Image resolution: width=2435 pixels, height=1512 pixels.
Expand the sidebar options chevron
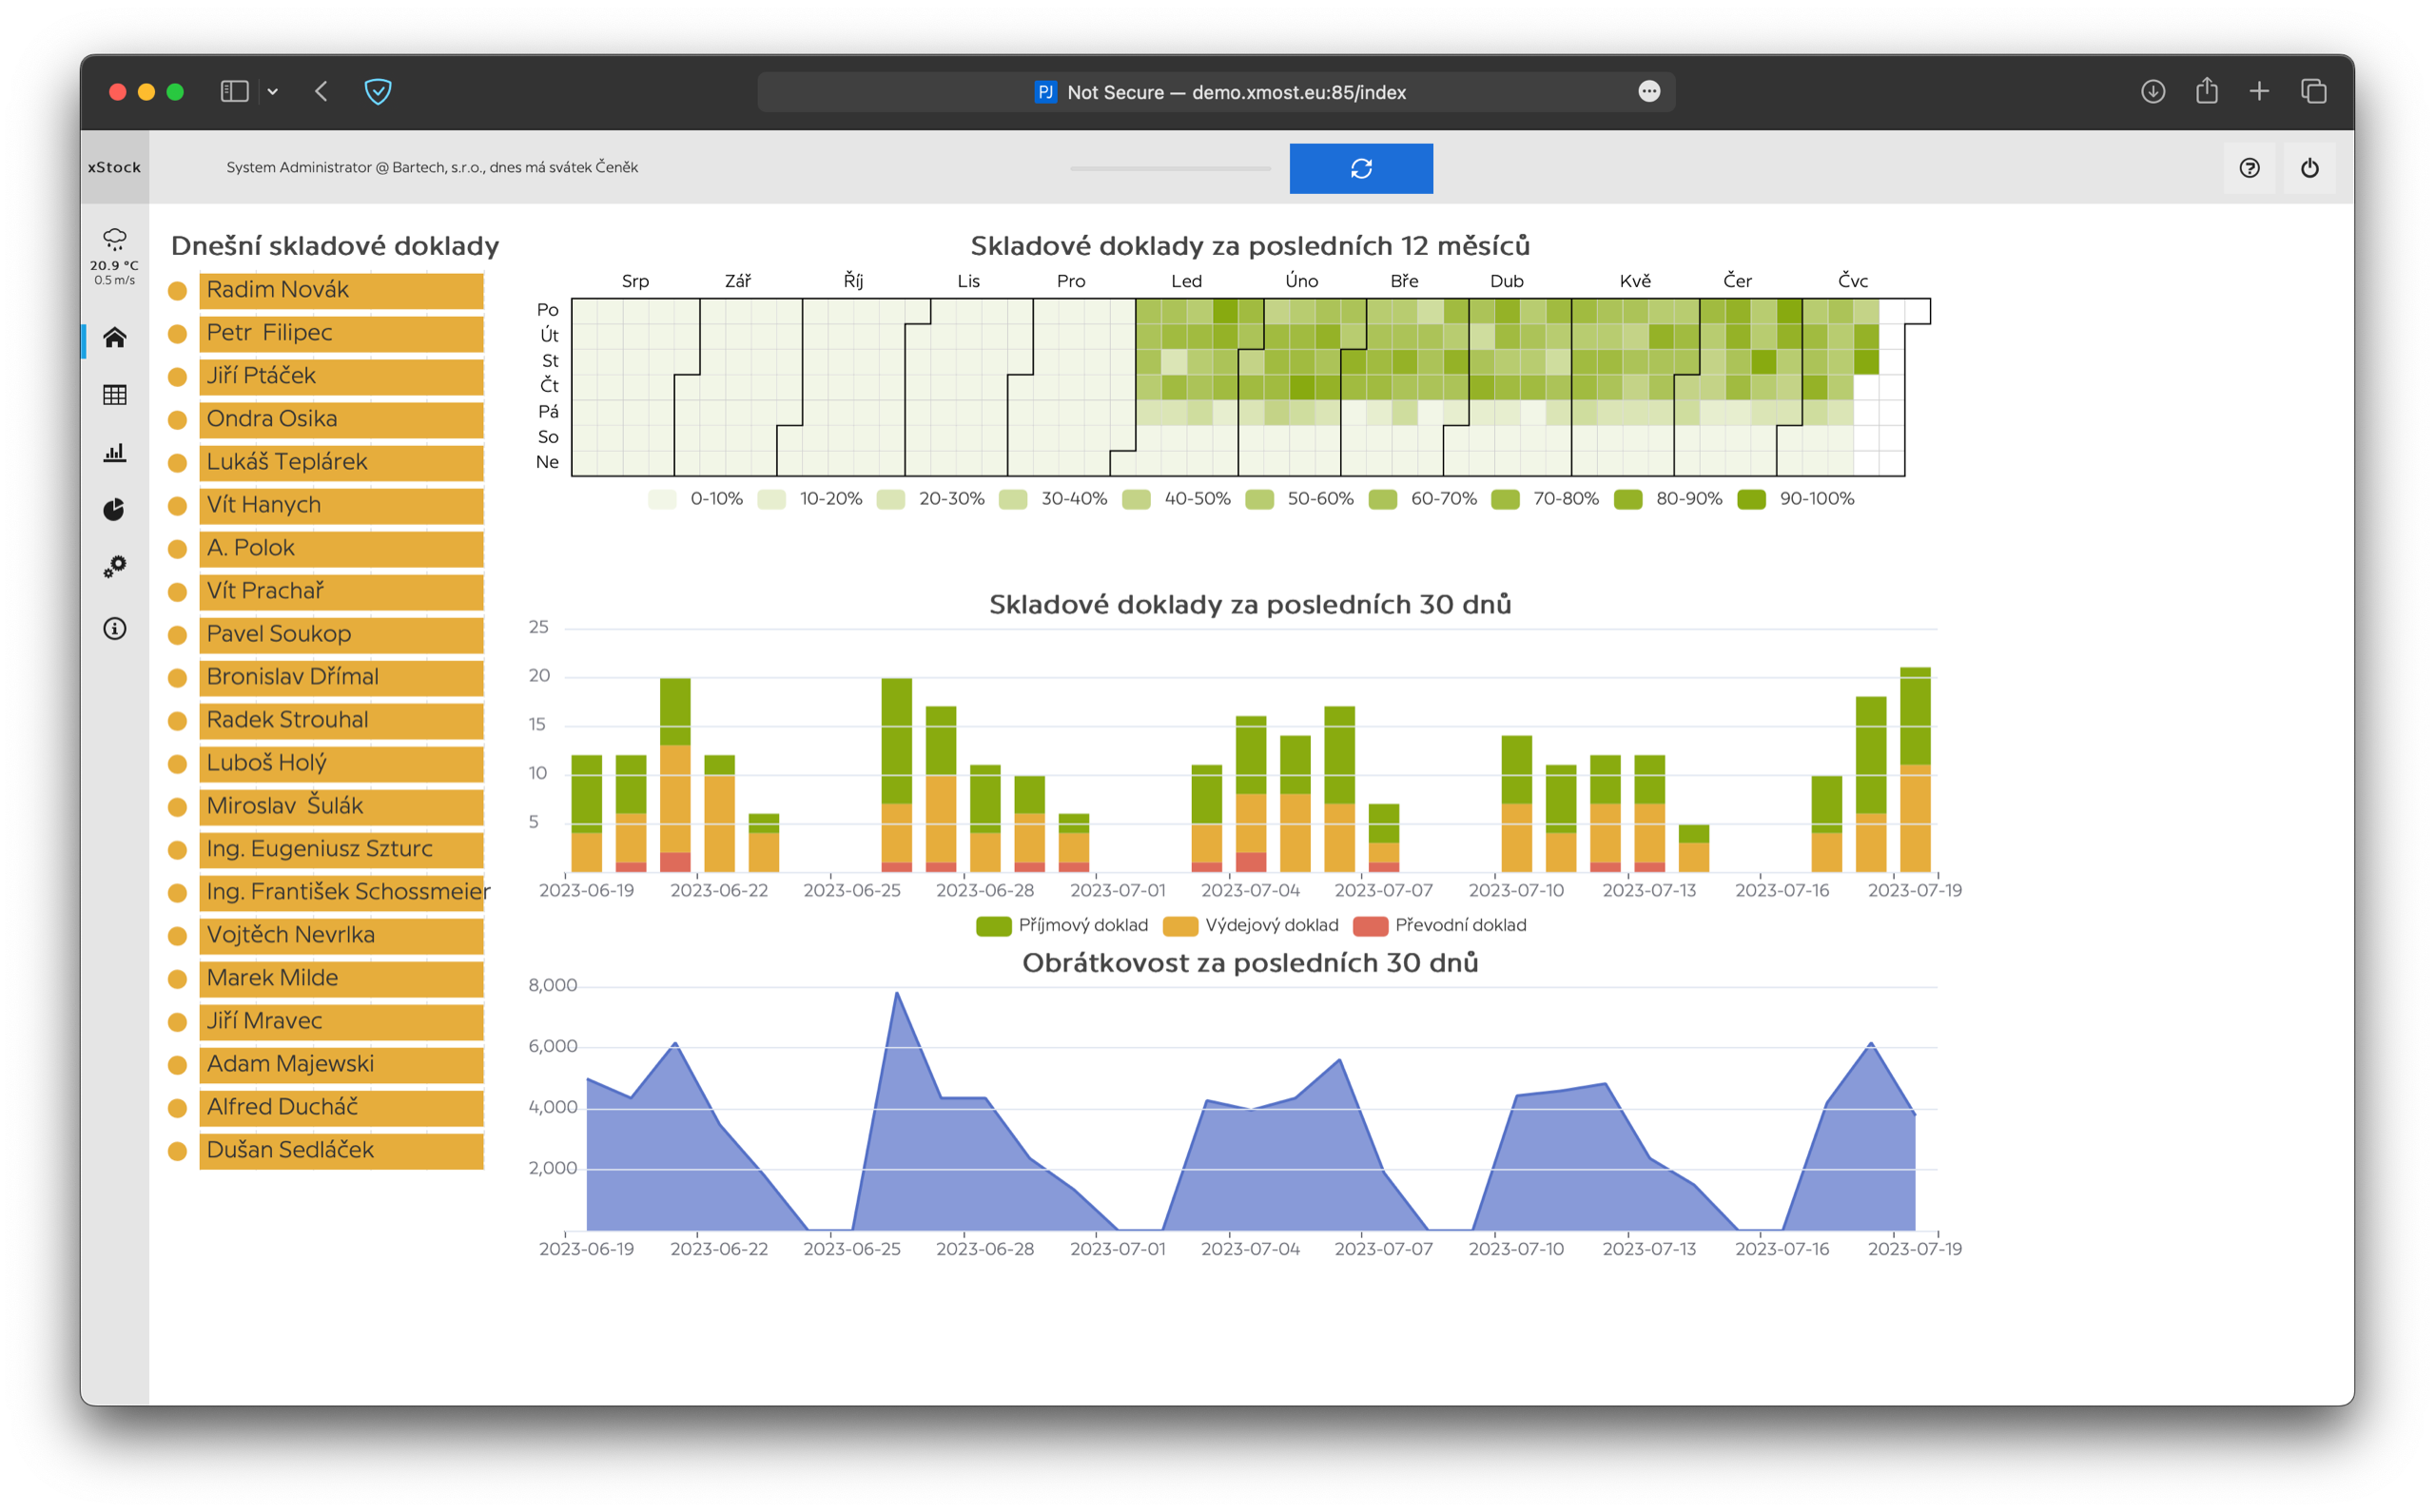pyautogui.click(x=273, y=92)
